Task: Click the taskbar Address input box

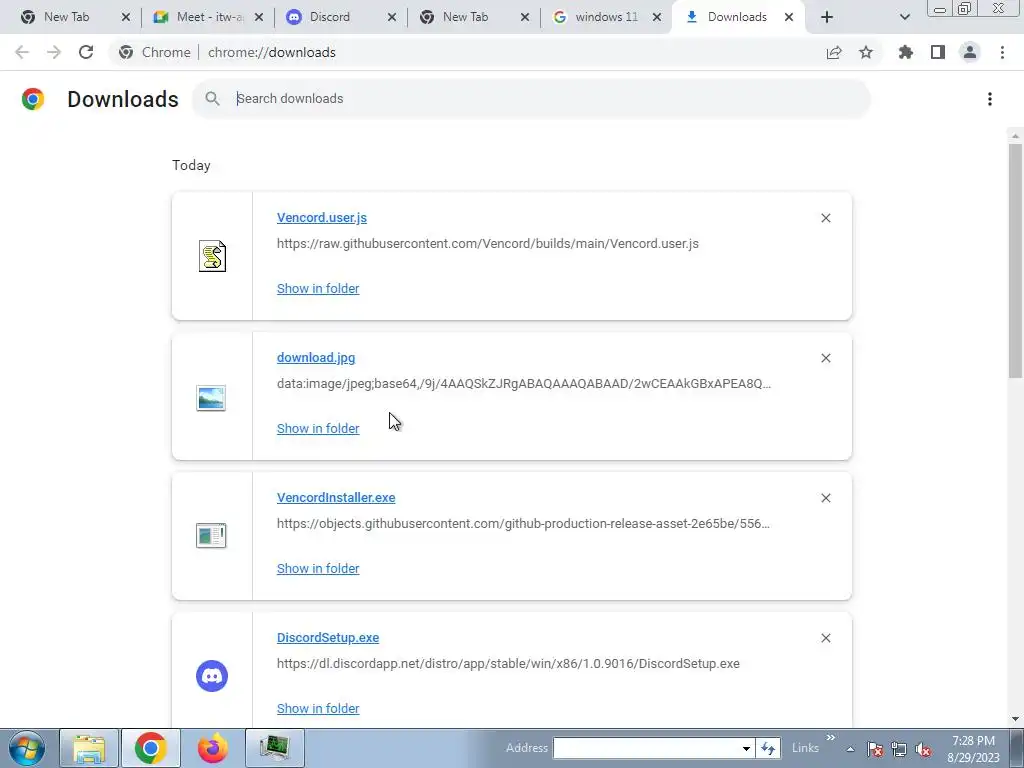Action: pos(645,748)
